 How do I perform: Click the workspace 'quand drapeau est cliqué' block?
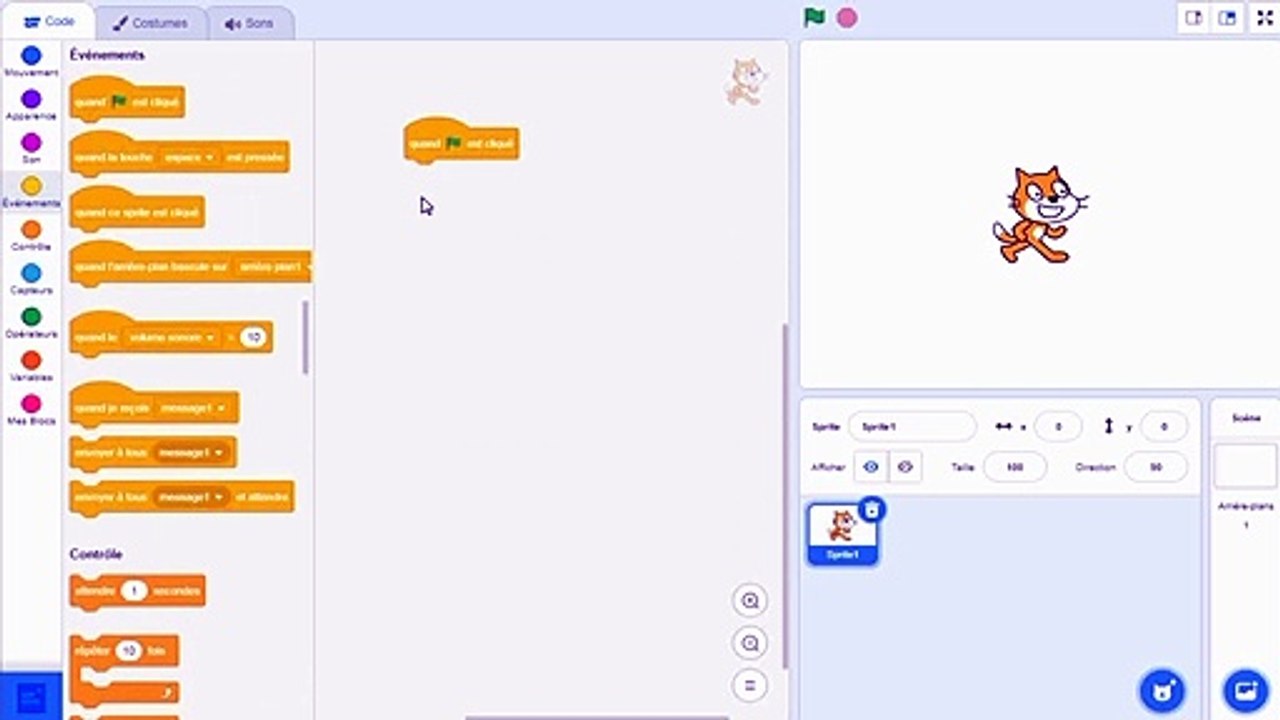[461, 143]
